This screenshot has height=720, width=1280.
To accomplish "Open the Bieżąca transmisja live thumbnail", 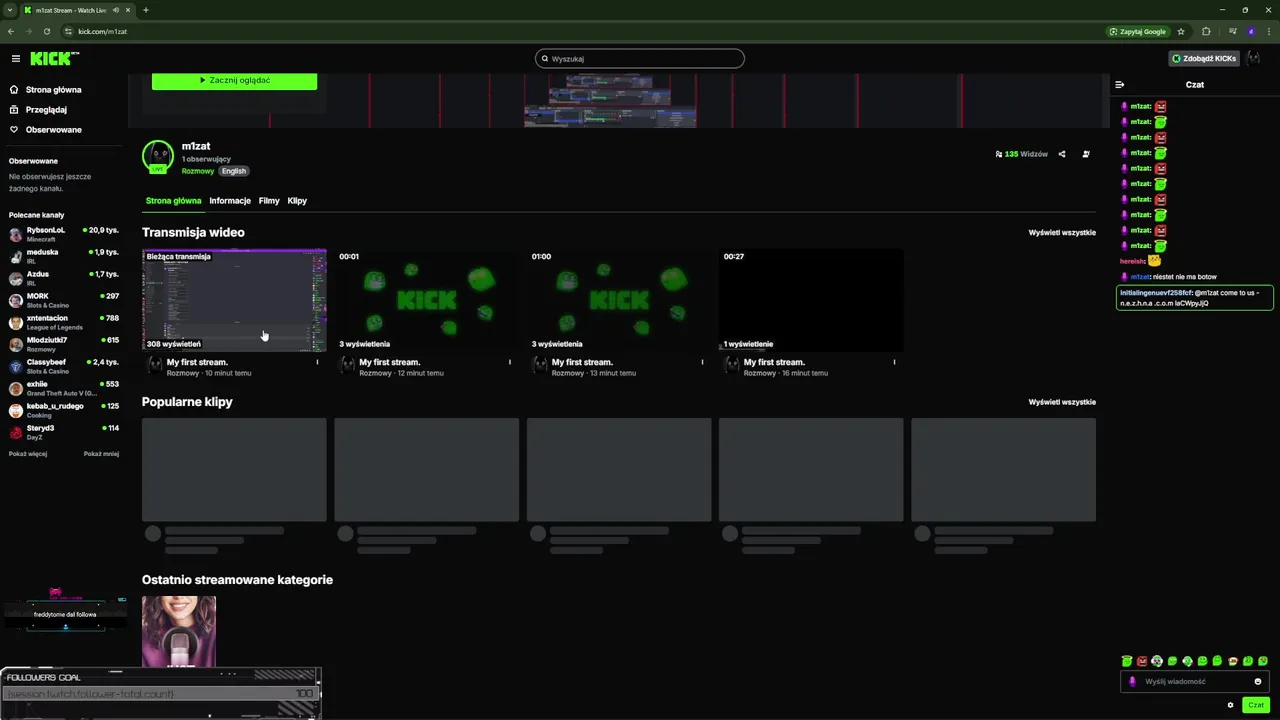I will pyautogui.click(x=234, y=300).
